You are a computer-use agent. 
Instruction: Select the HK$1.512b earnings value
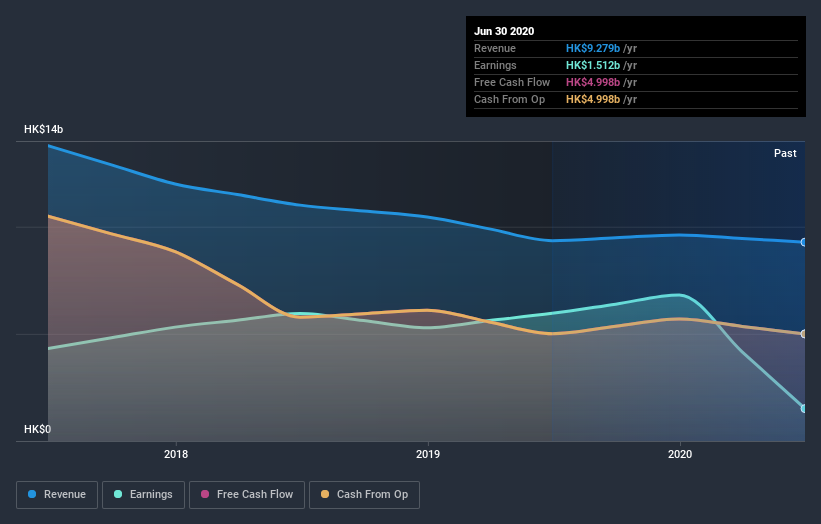coord(593,65)
